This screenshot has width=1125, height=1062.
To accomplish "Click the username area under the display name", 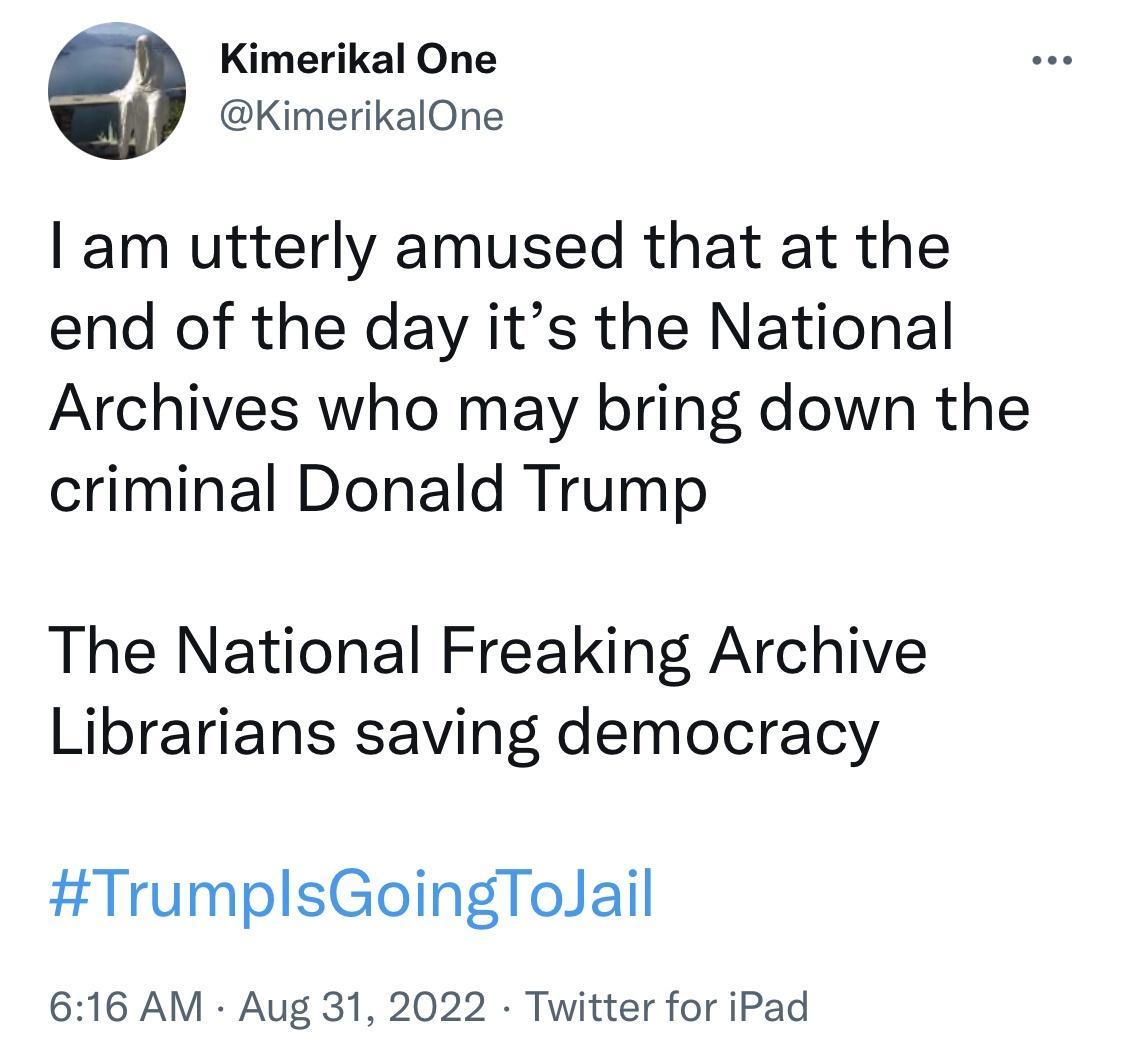I will [363, 115].
